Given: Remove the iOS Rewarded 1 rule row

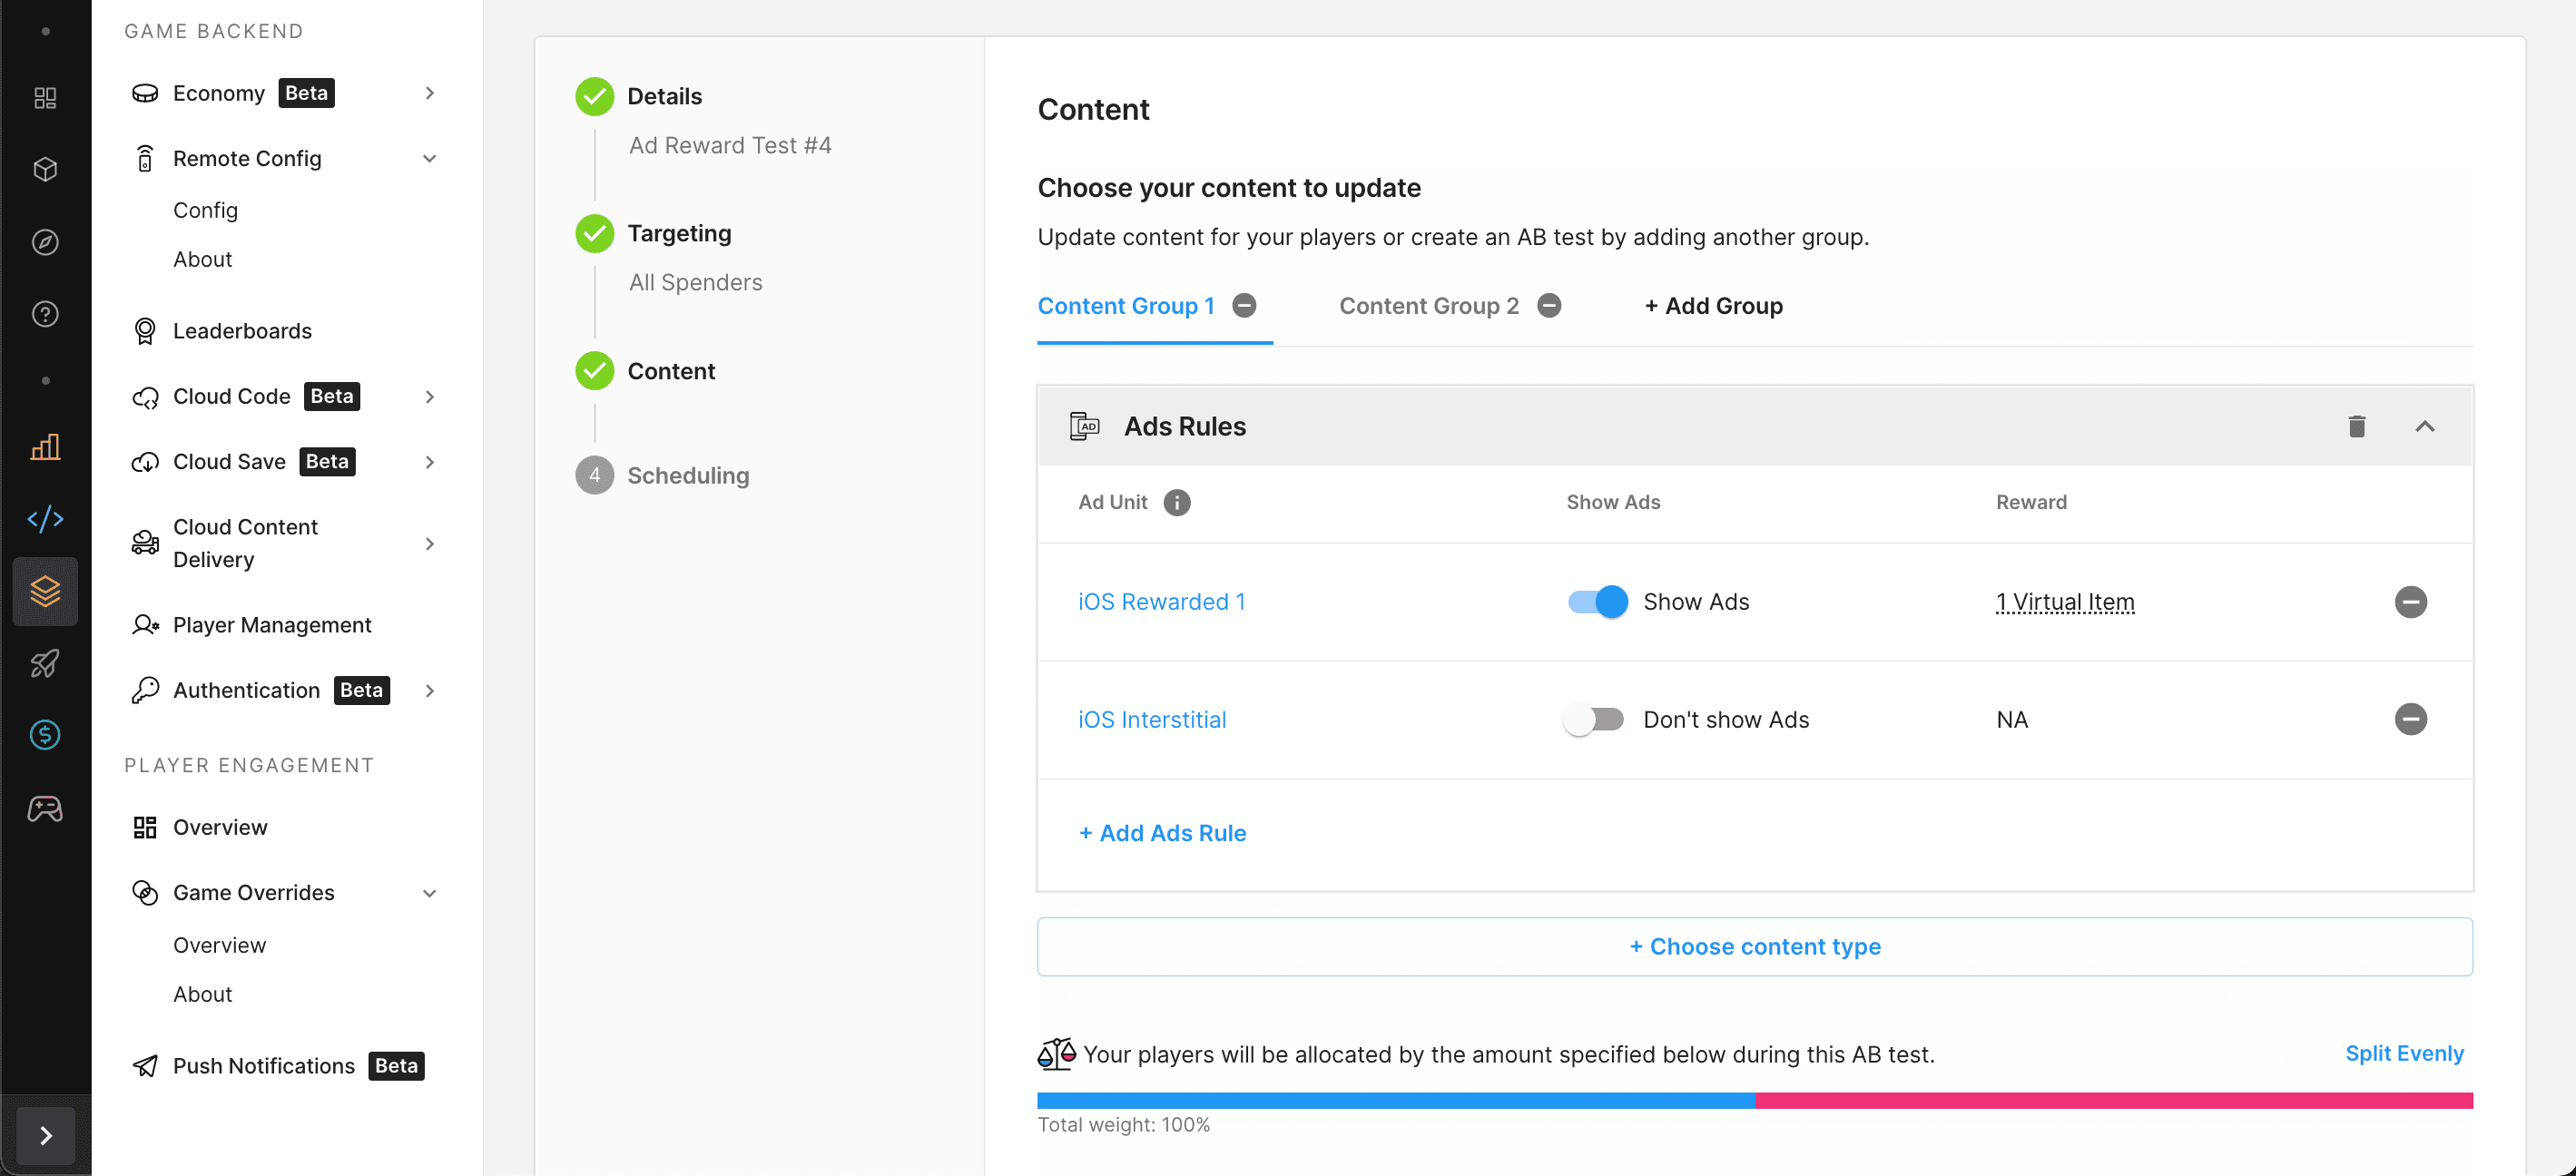Looking at the screenshot, I should click(2410, 602).
